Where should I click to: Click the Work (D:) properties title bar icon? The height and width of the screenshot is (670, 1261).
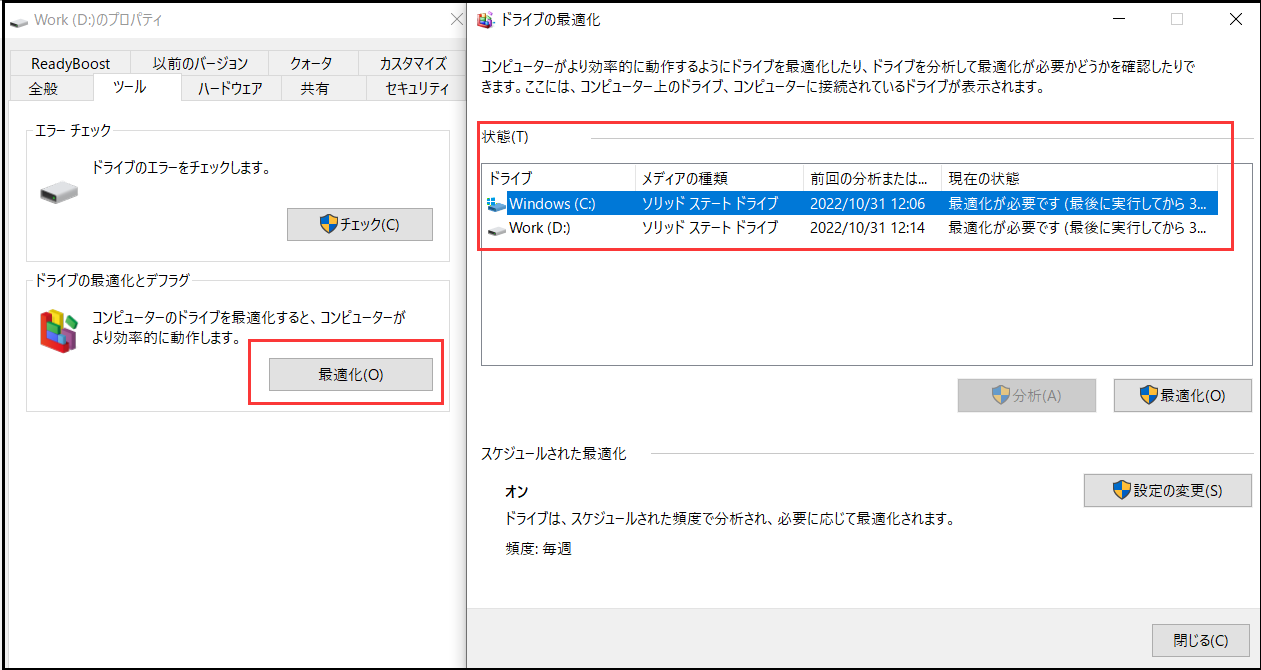point(19,20)
